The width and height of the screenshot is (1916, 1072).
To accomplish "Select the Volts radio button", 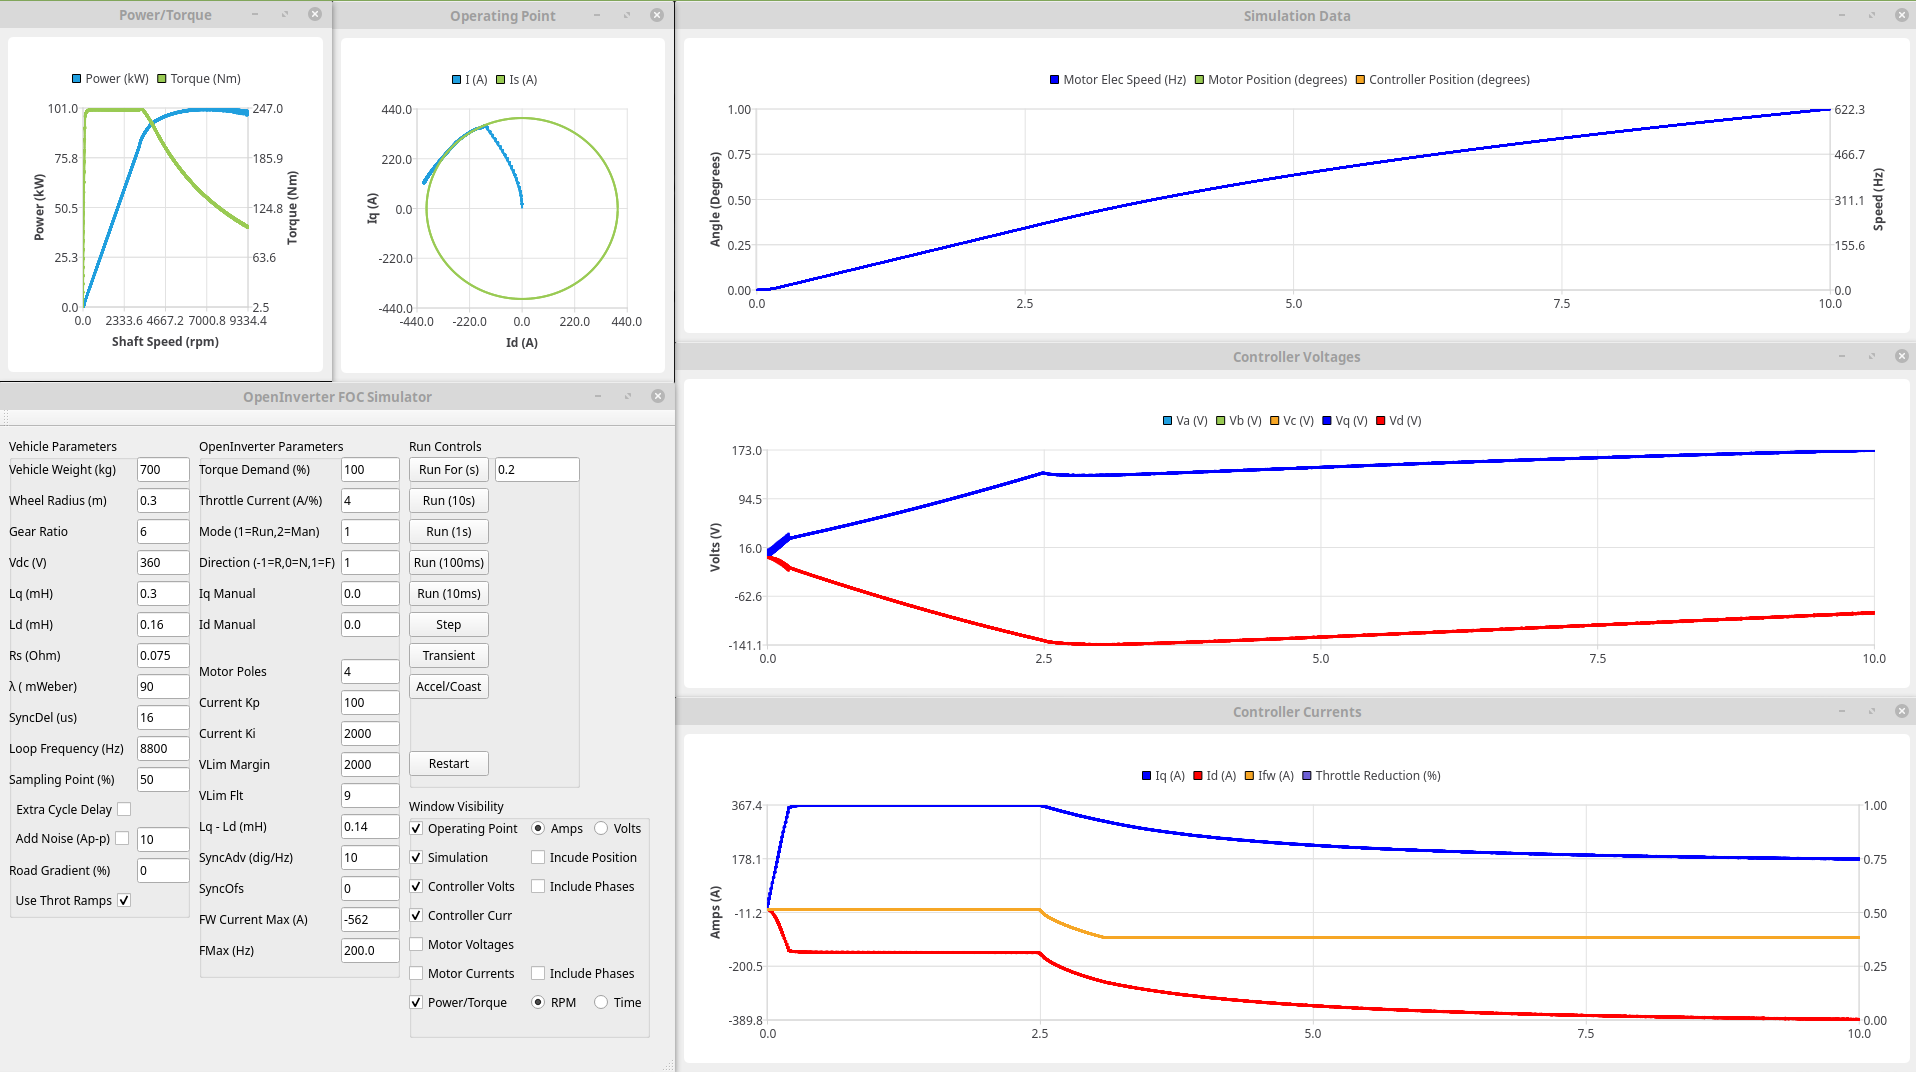I will [x=601, y=828].
